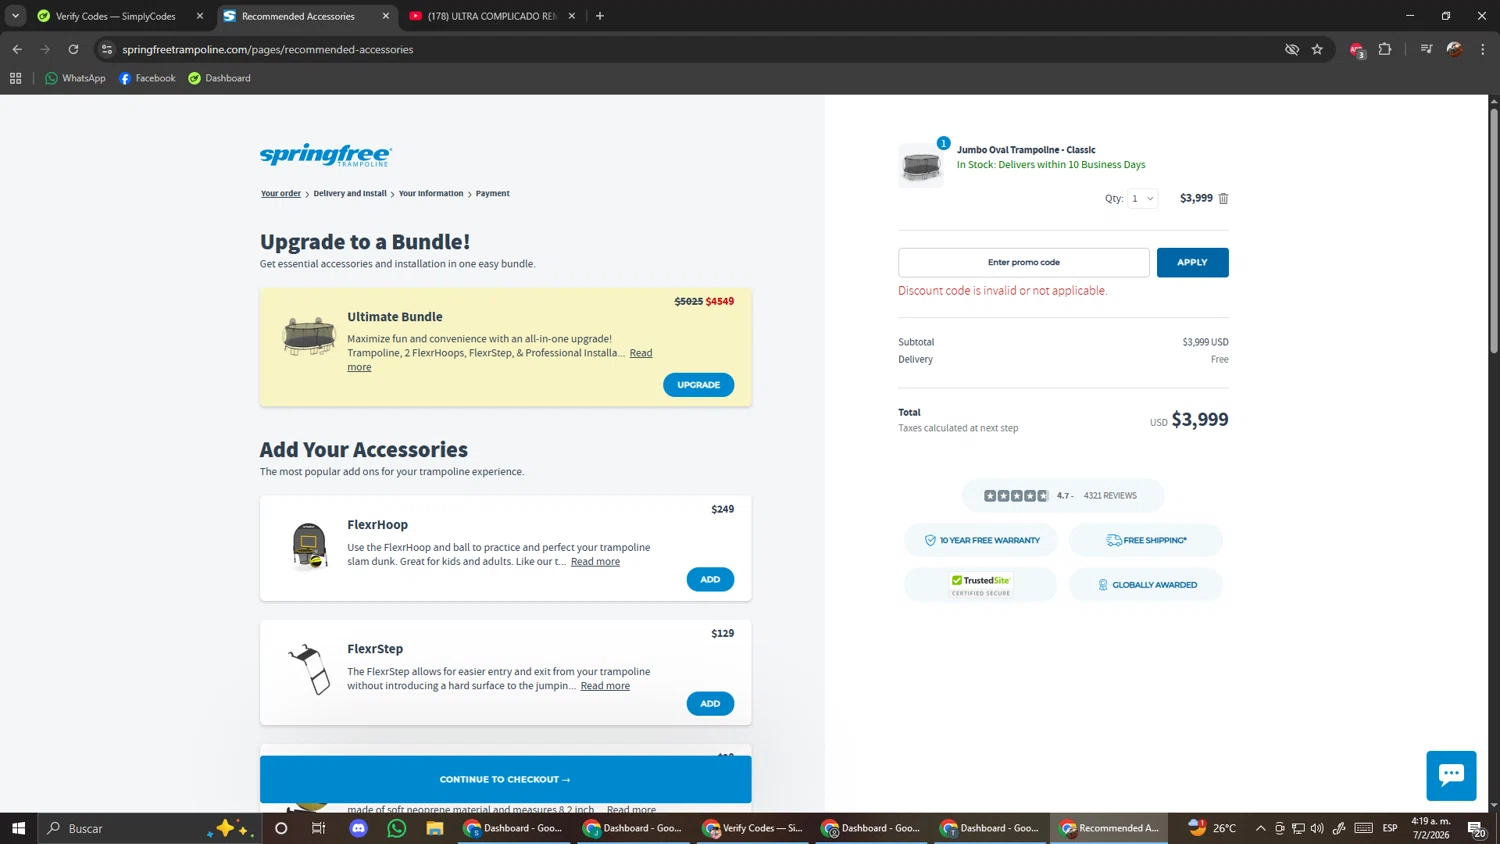This screenshot has height=844, width=1500.
Task: Close the Verify Codes — SimplyCodes tab
Action: (x=199, y=16)
